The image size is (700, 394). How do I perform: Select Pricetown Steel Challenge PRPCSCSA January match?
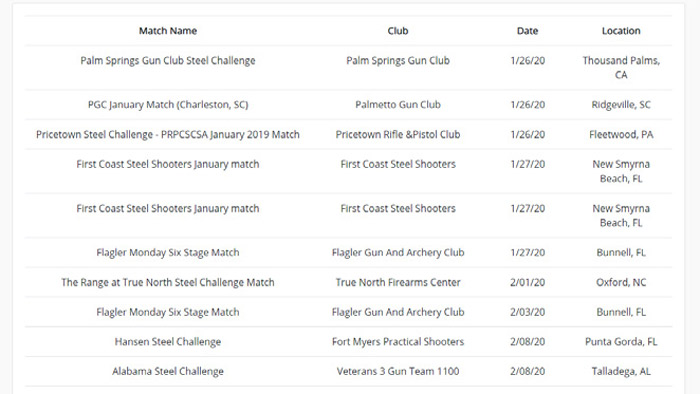(x=168, y=135)
